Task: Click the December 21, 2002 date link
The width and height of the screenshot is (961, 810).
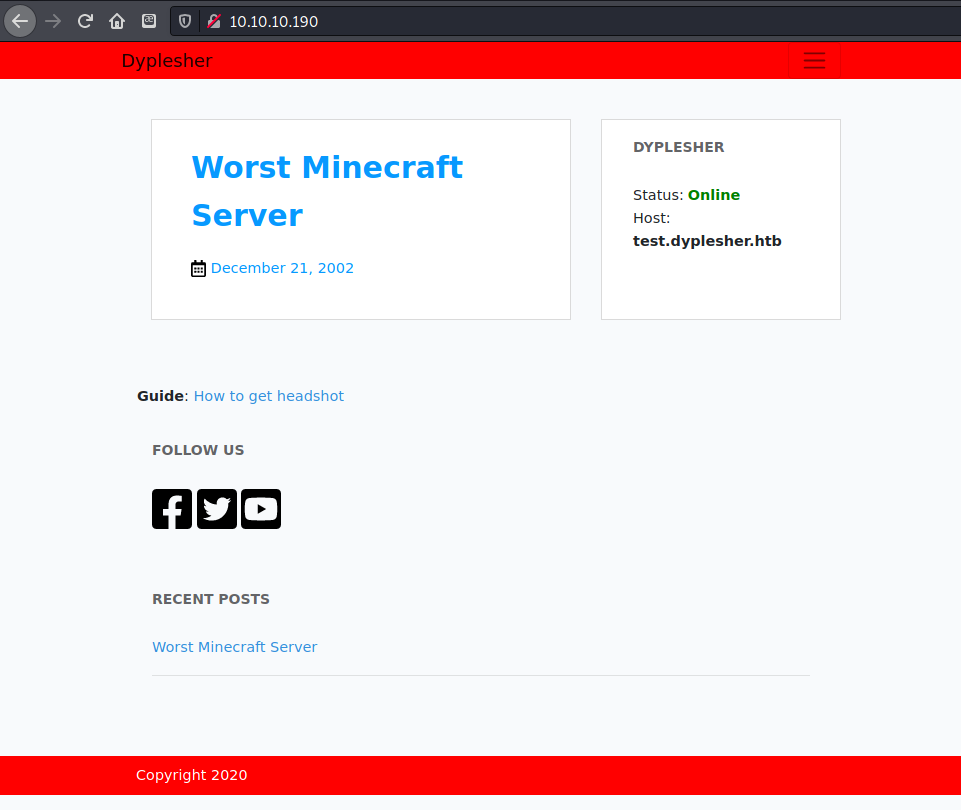Action: (x=282, y=268)
